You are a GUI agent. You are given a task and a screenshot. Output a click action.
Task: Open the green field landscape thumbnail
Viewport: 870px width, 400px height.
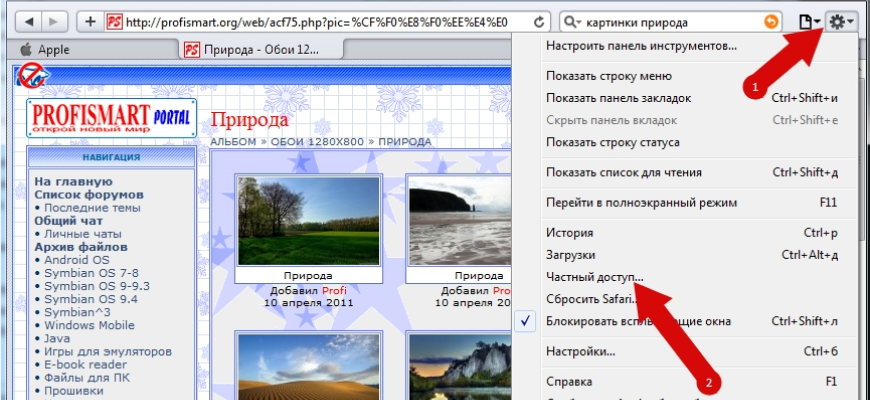click(308, 221)
